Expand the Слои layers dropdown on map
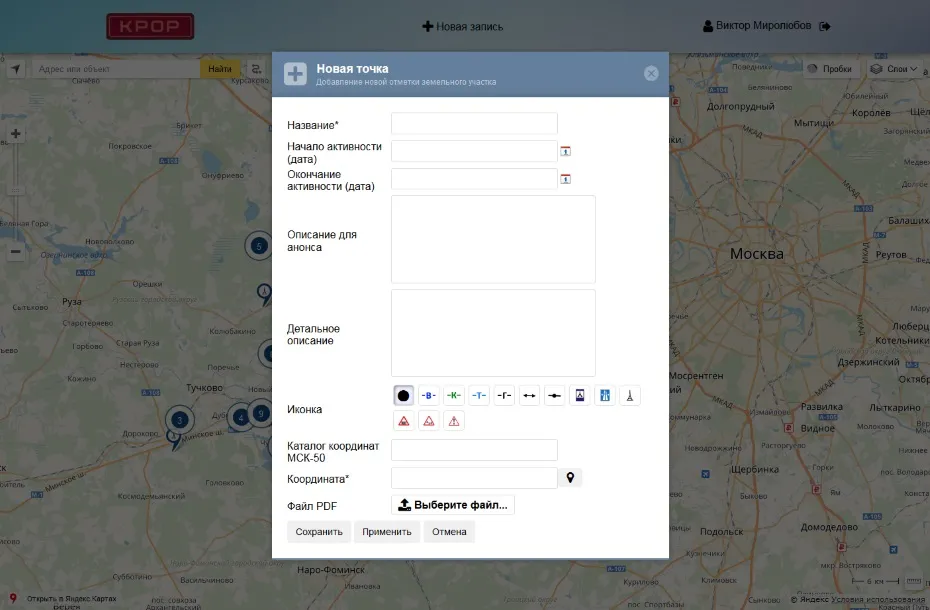 pyautogui.click(x=895, y=69)
